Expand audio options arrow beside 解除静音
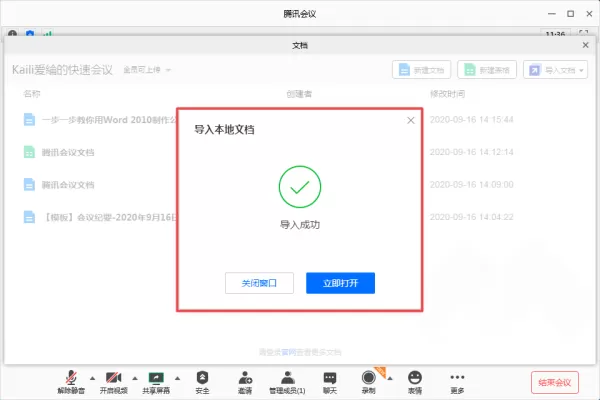 click(x=92, y=379)
